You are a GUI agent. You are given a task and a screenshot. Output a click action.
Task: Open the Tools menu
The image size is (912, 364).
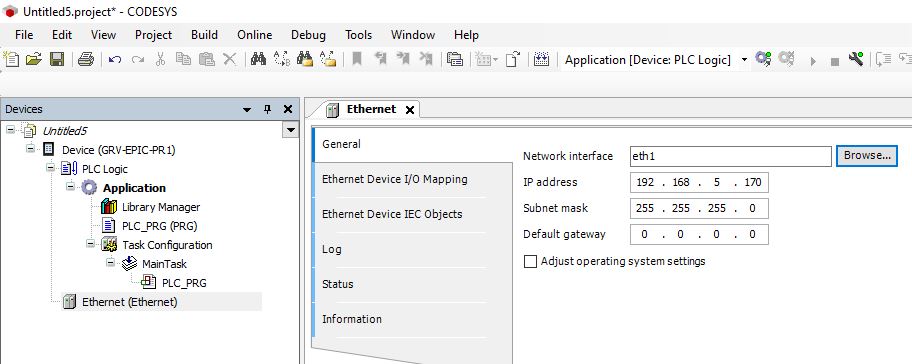point(359,35)
